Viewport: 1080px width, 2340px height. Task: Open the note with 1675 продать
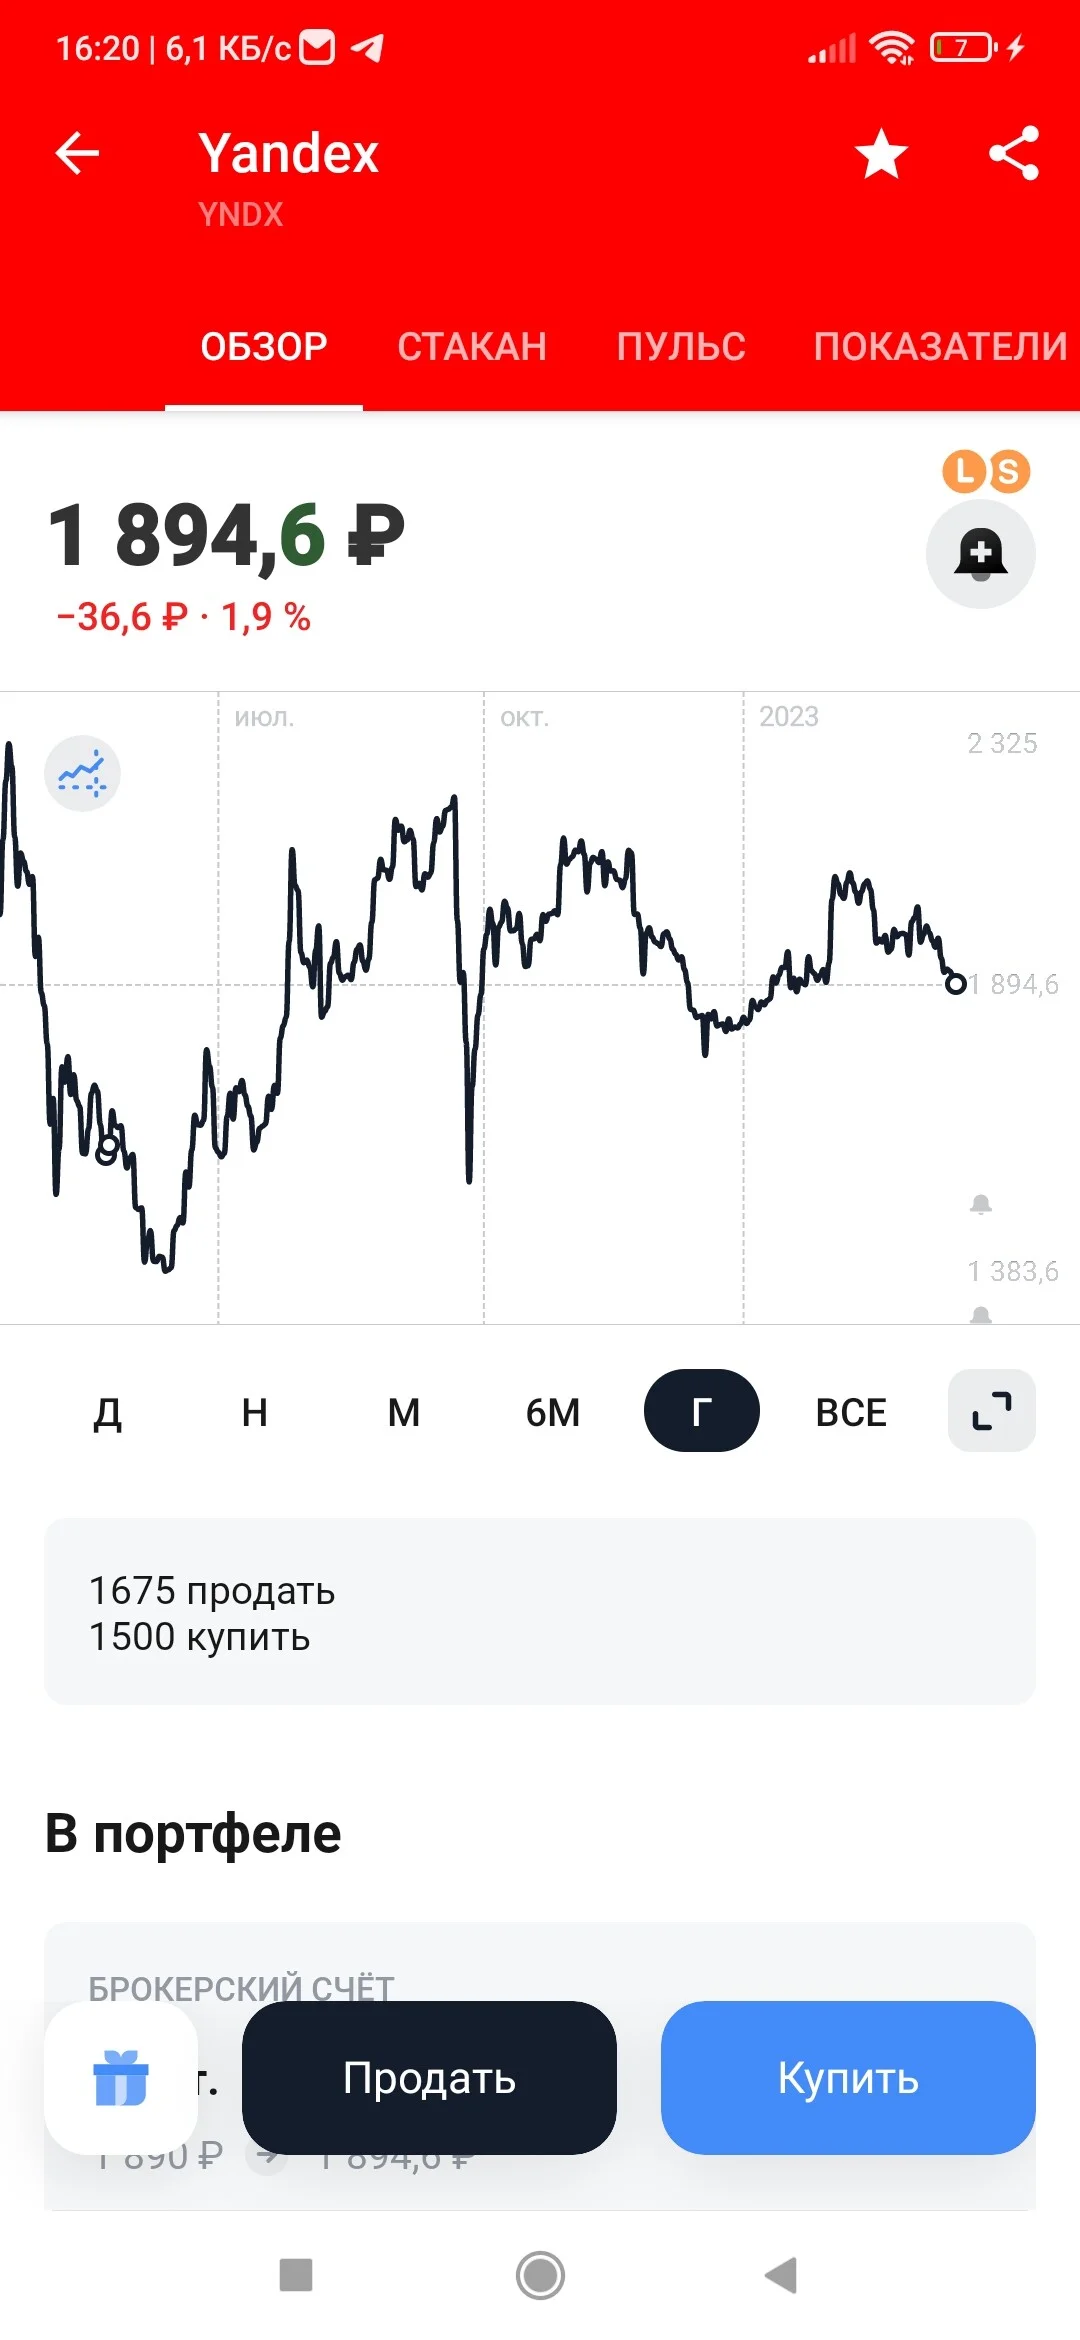pos(540,1612)
